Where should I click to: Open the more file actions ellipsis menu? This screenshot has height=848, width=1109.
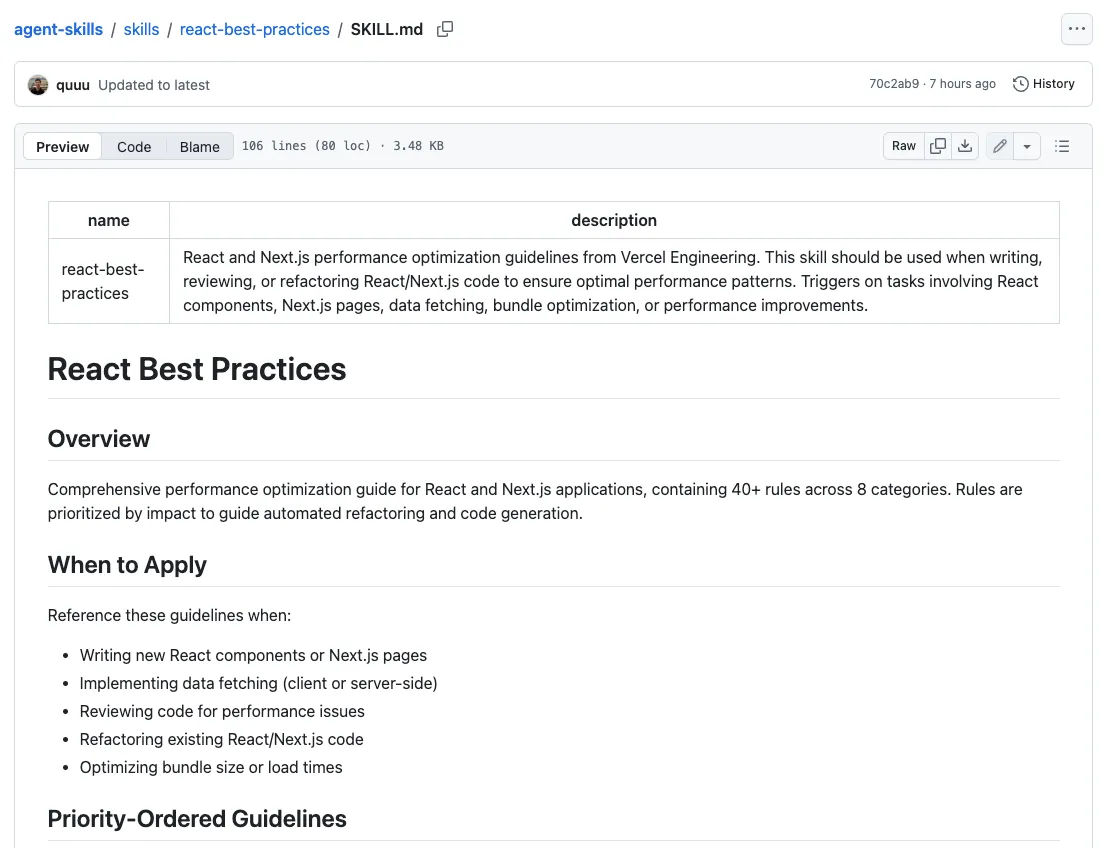1076,30
